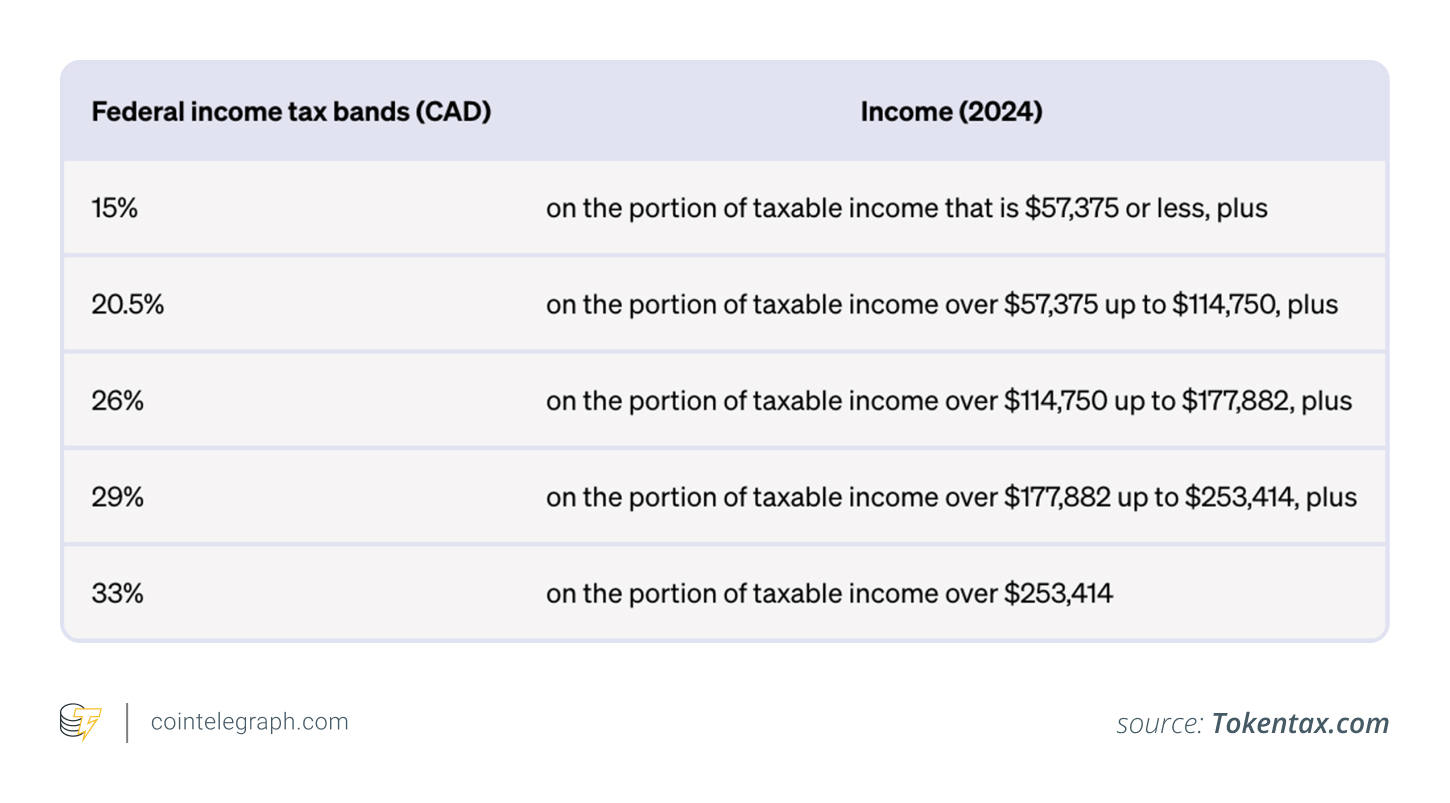Click the word 'source:' in footer
Screen dimensions: 1450x803
[1160, 723]
